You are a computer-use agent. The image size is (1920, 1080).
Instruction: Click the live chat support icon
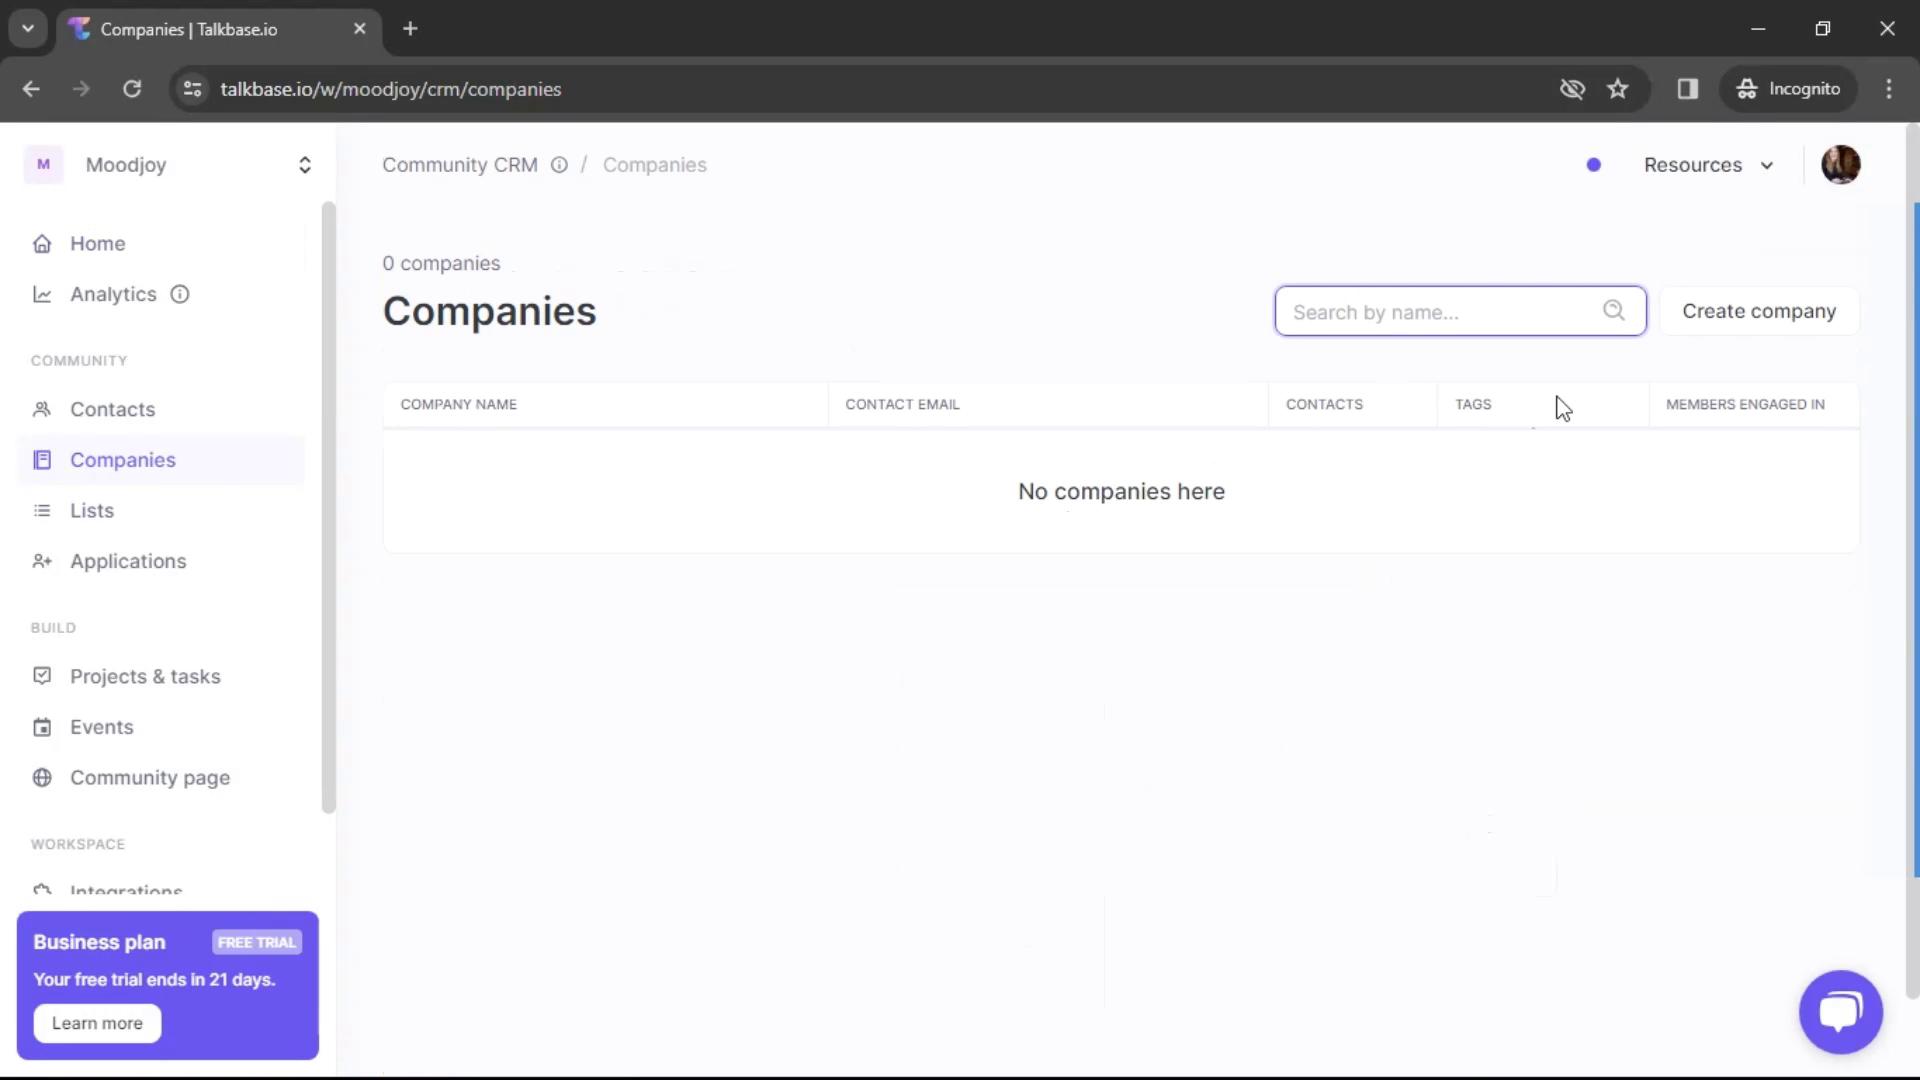tap(1840, 1011)
